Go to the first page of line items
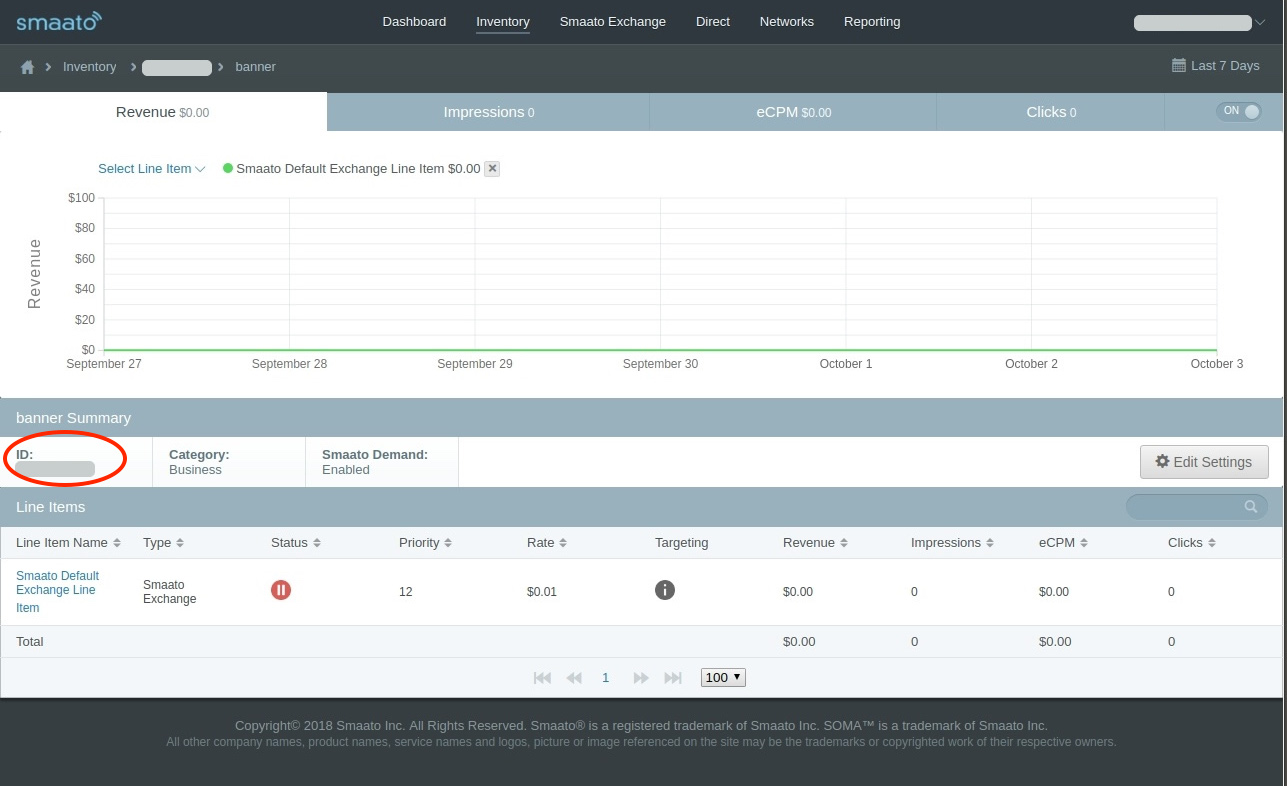 coord(542,678)
